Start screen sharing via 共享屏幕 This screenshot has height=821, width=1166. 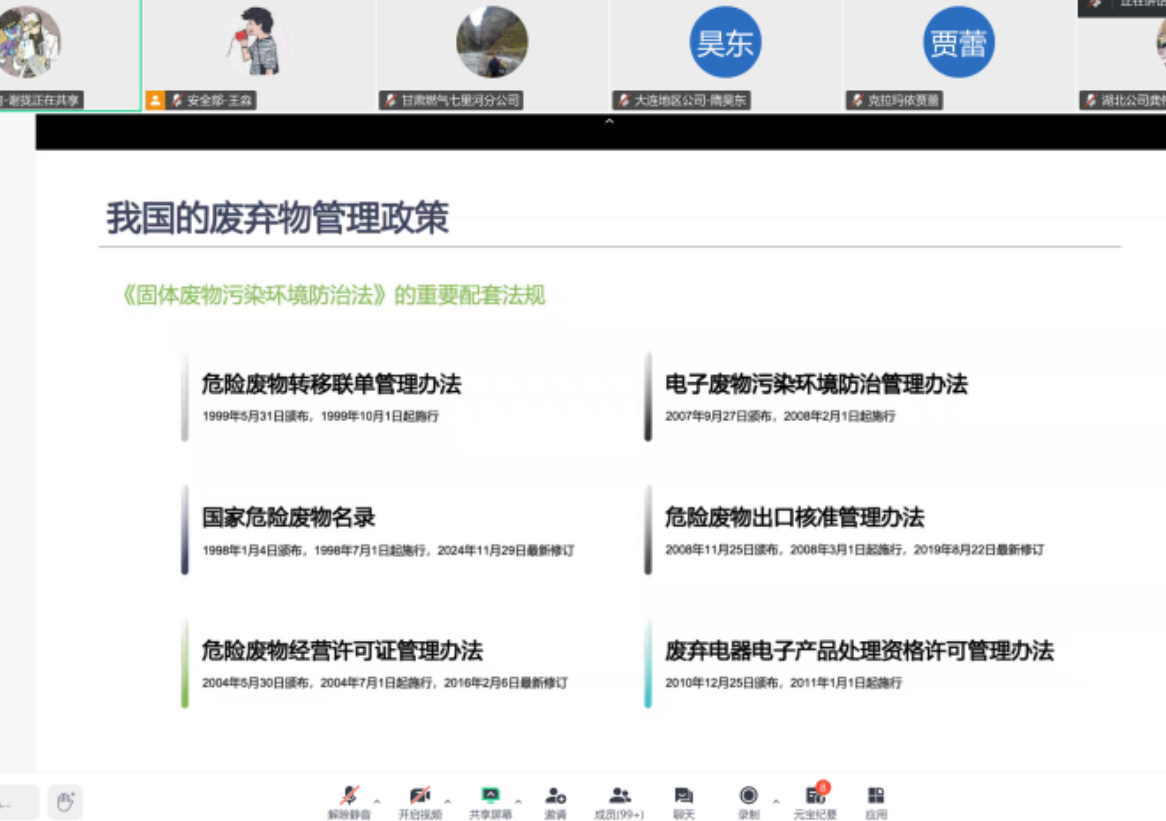(x=490, y=795)
